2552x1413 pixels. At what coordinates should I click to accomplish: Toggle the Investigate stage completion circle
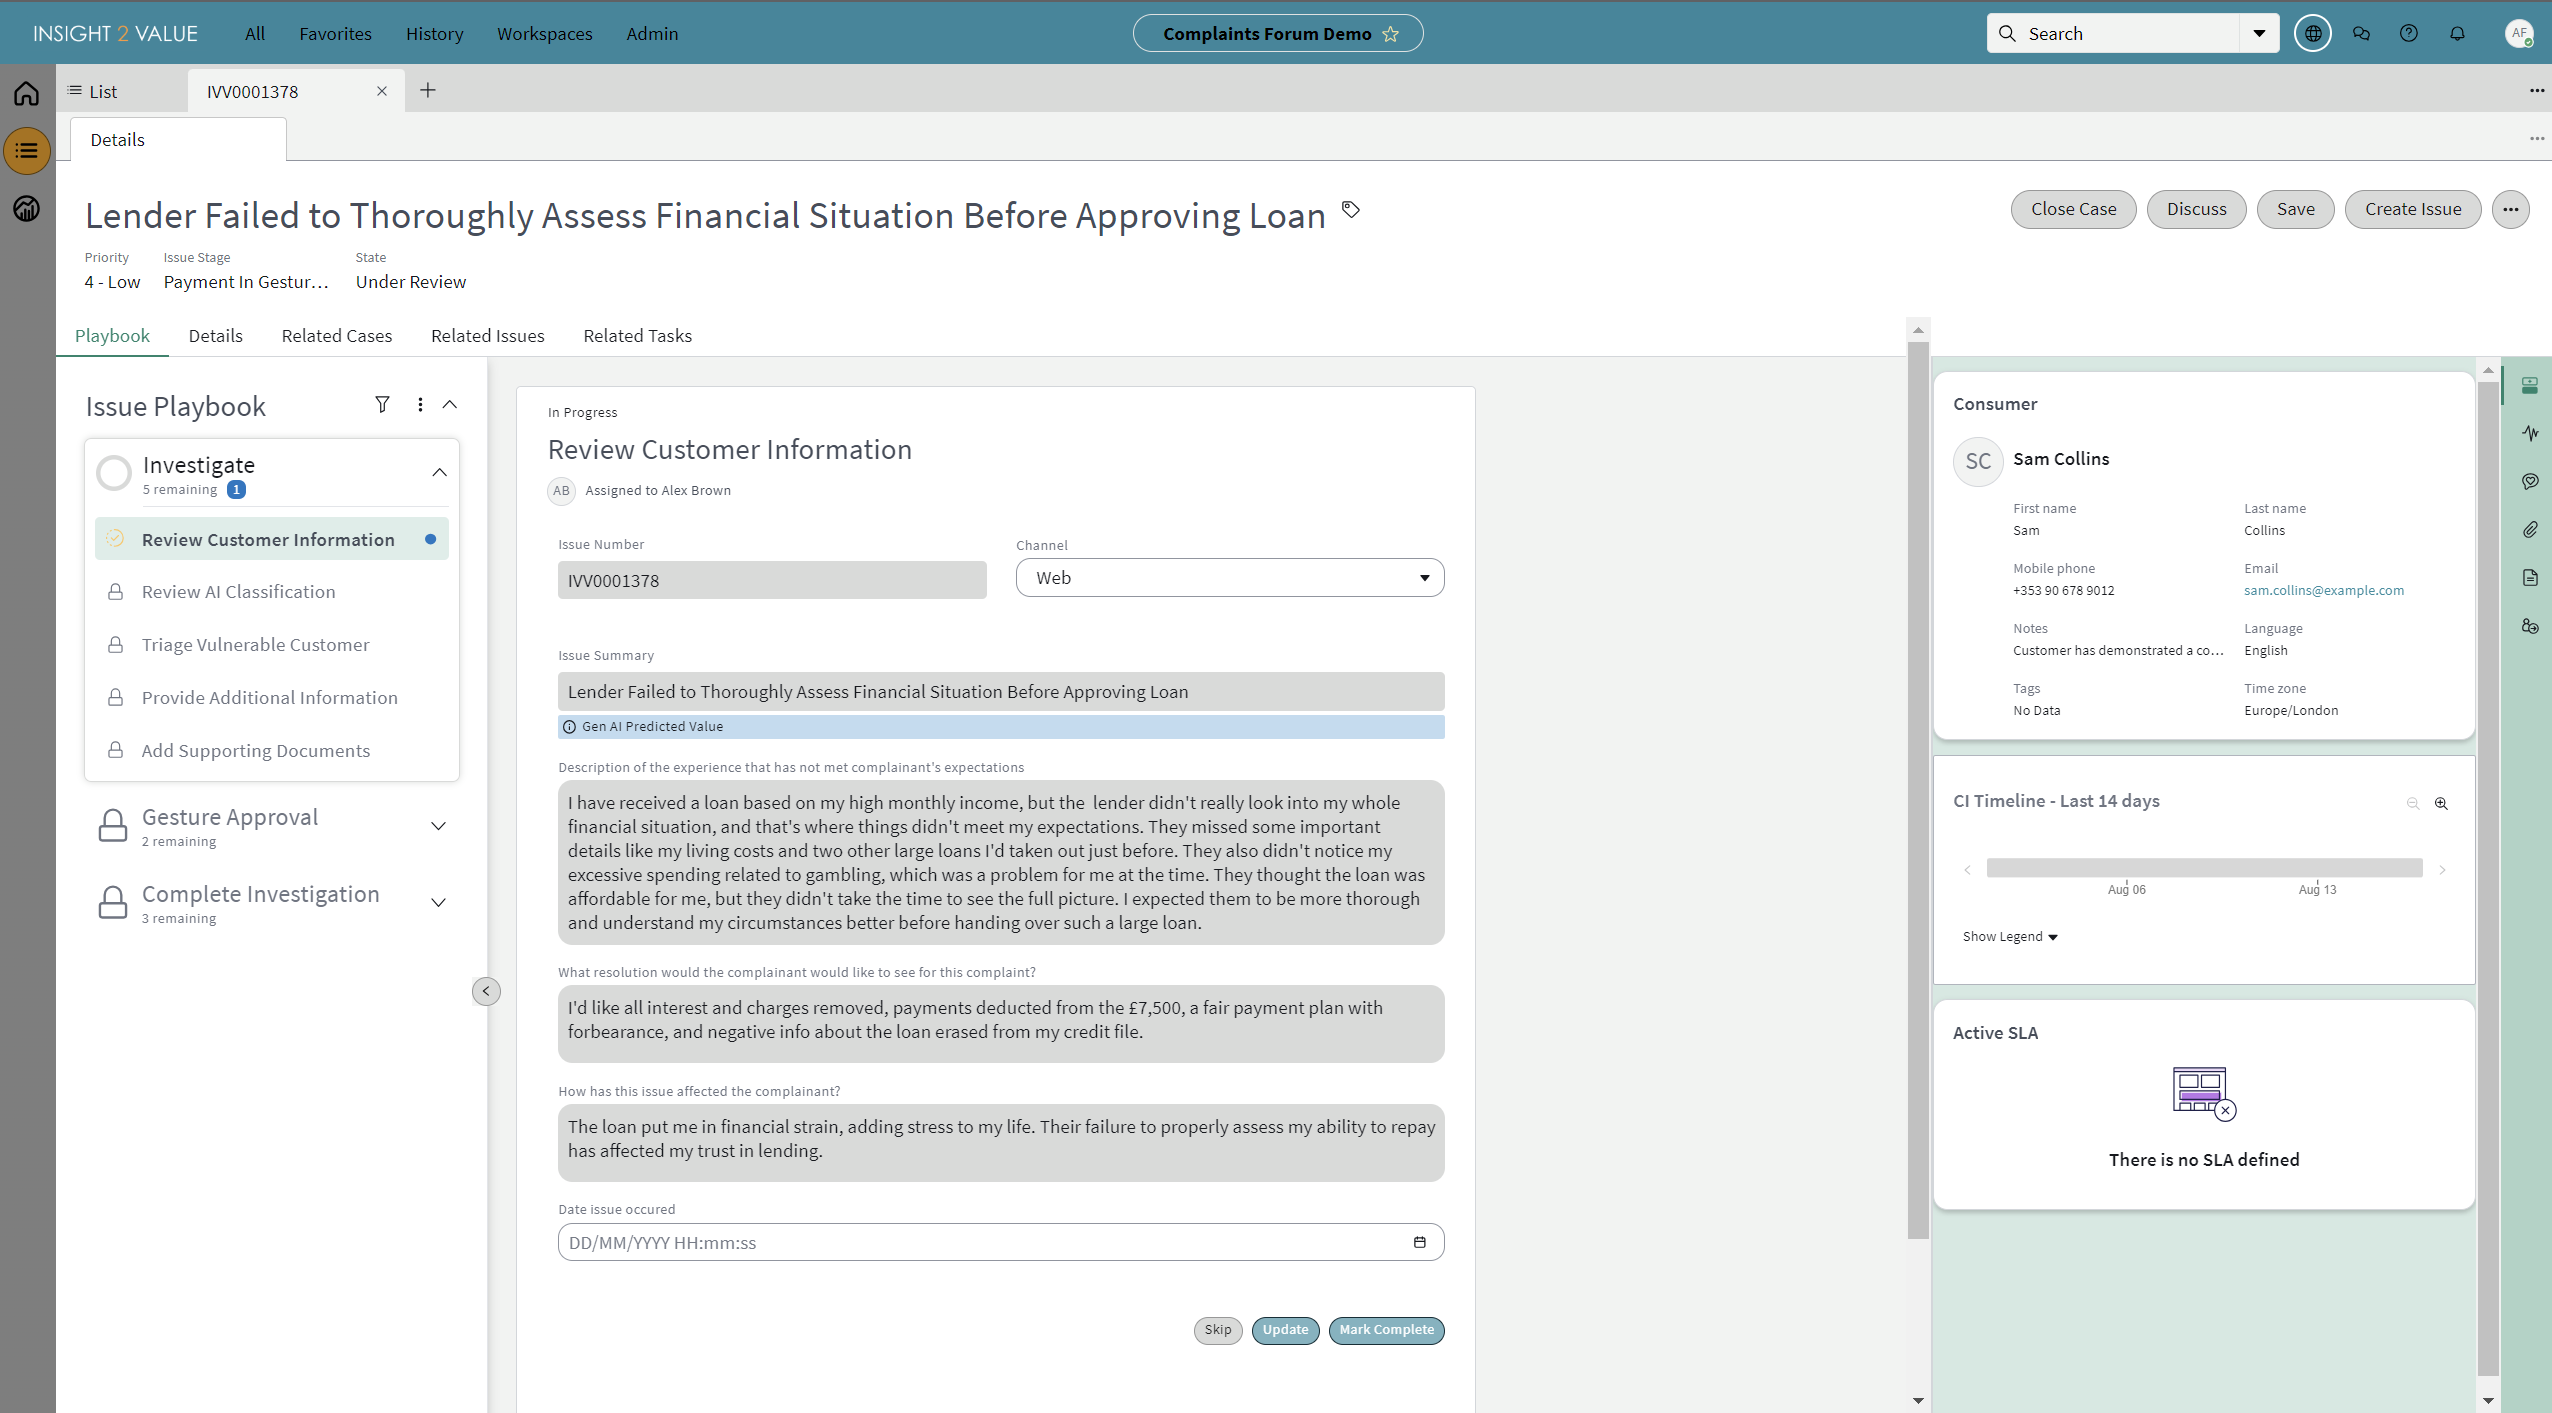point(114,473)
